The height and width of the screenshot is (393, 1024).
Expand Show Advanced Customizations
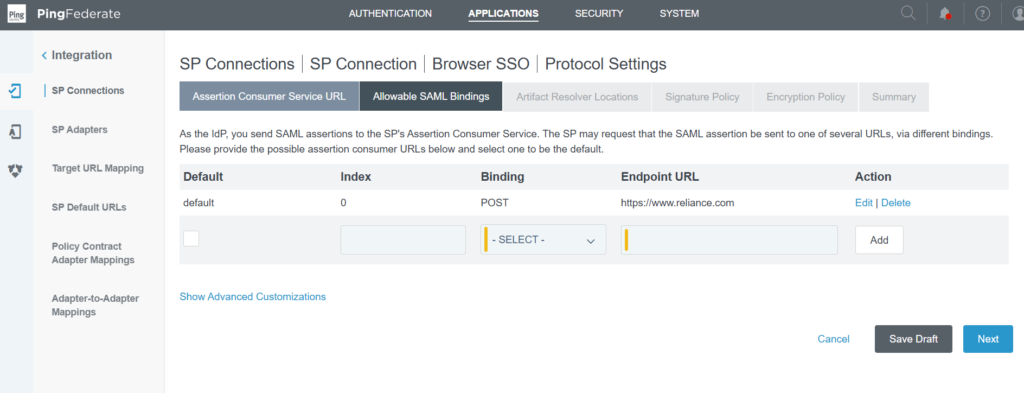(x=253, y=296)
